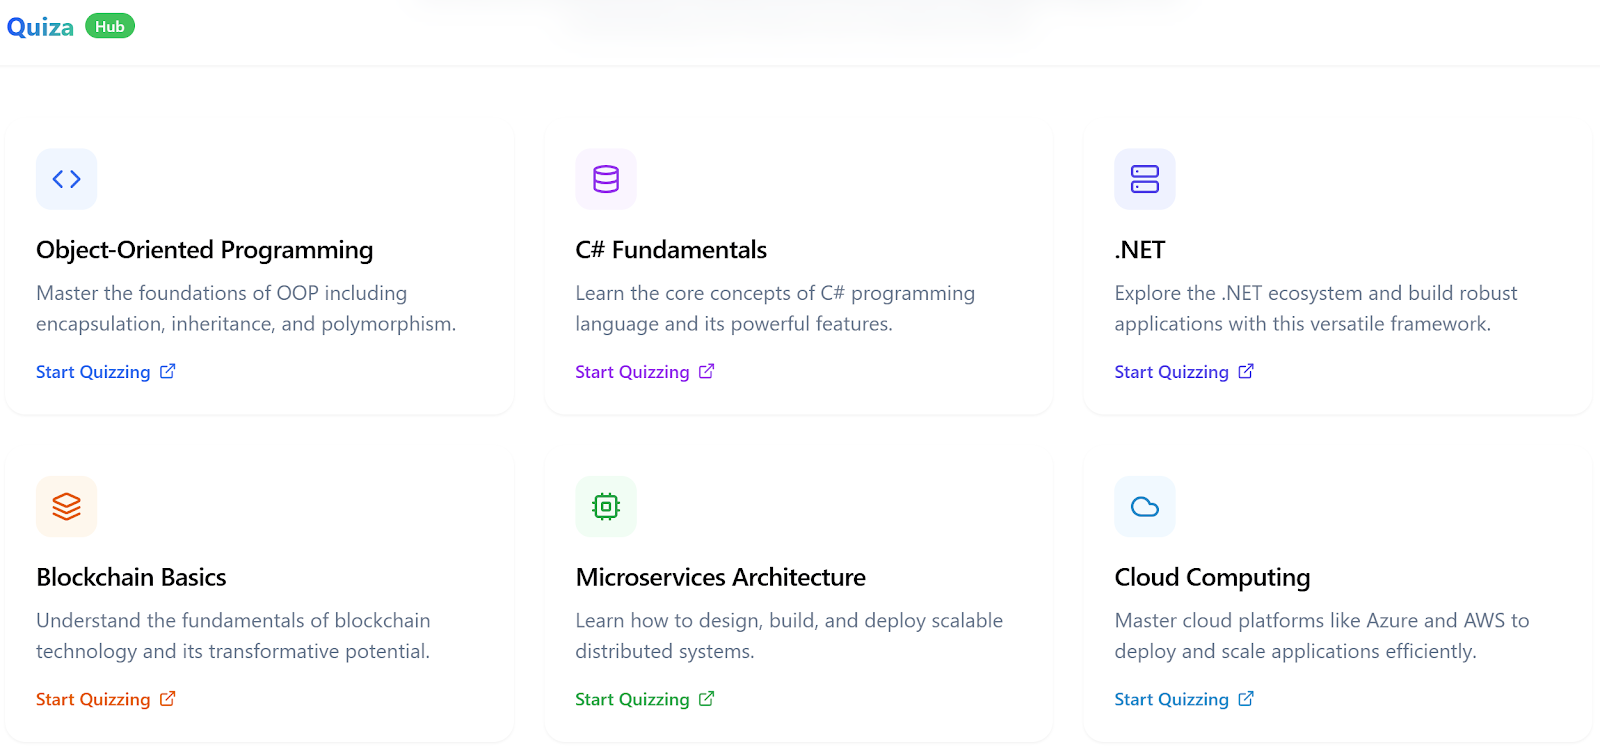Click external-link icon beside .NET Start Quizzing
The height and width of the screenshot is (756, 1600).
coord(1246,371)
